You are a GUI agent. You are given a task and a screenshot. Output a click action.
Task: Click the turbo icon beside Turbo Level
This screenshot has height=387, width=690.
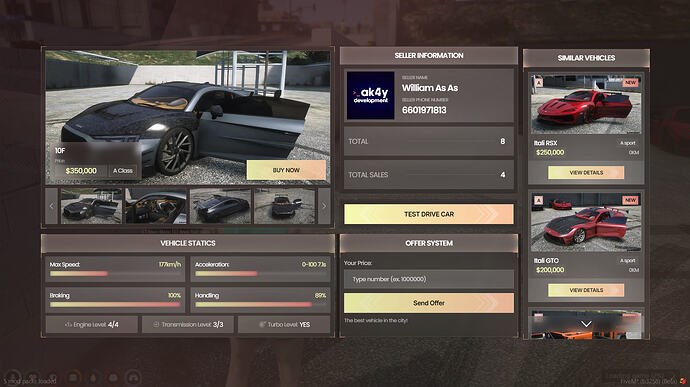262,324
